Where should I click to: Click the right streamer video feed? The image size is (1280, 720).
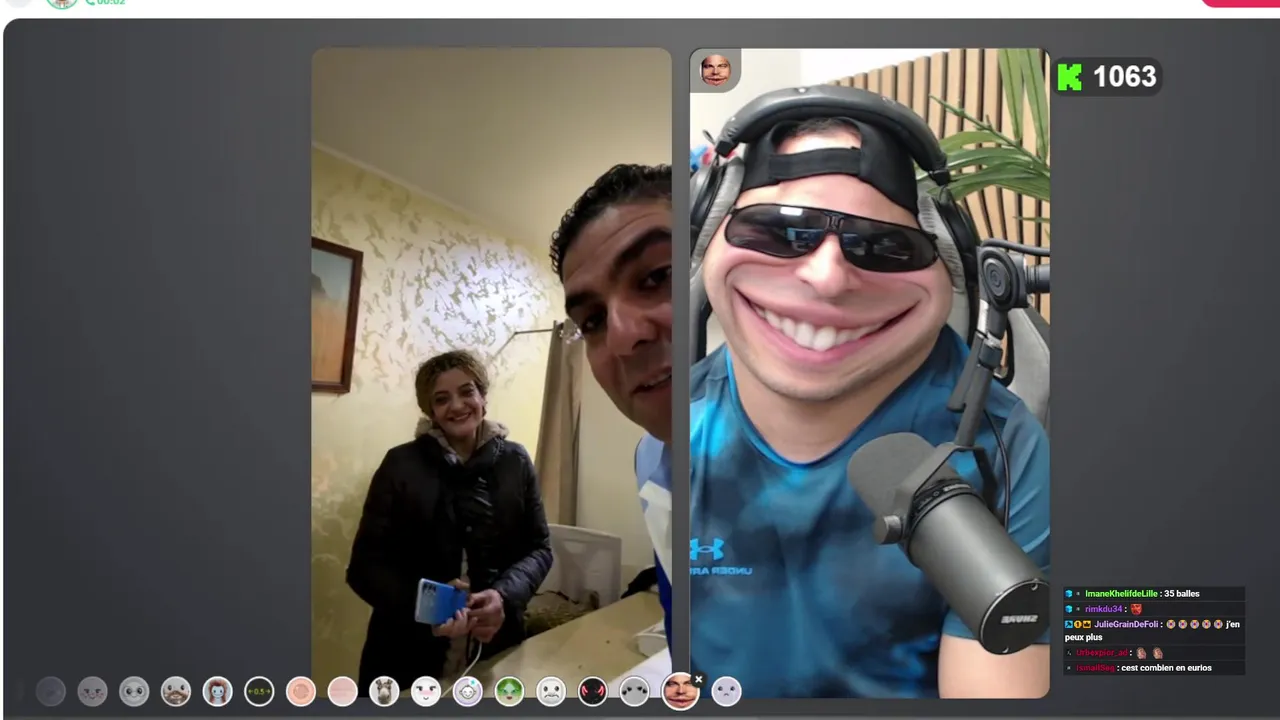click(870, 372)
